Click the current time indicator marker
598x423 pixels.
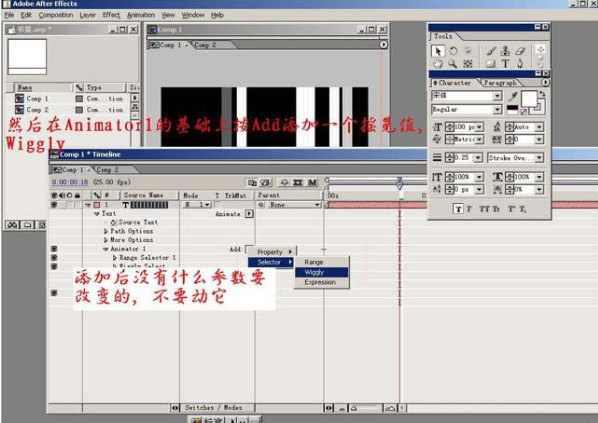coord(399,183)
